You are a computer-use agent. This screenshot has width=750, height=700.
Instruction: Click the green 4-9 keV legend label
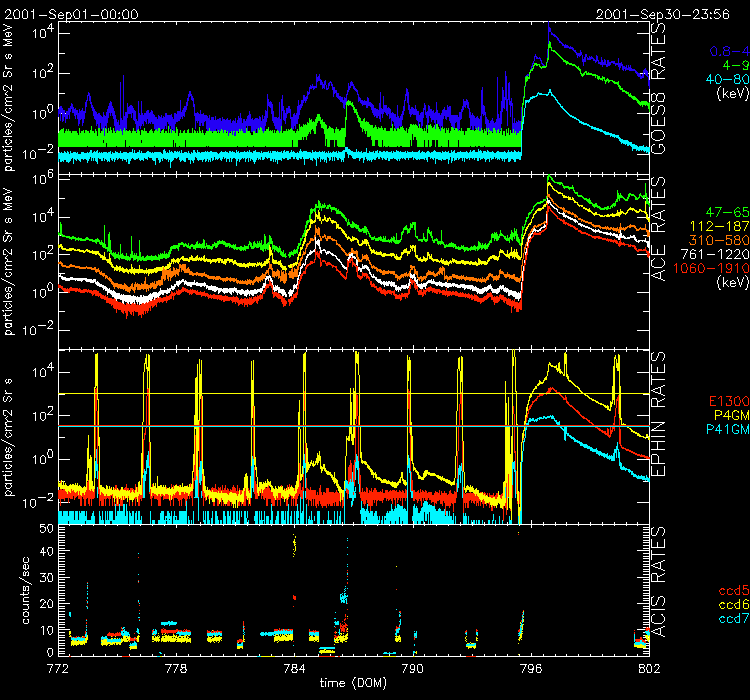tap(736, 64)
